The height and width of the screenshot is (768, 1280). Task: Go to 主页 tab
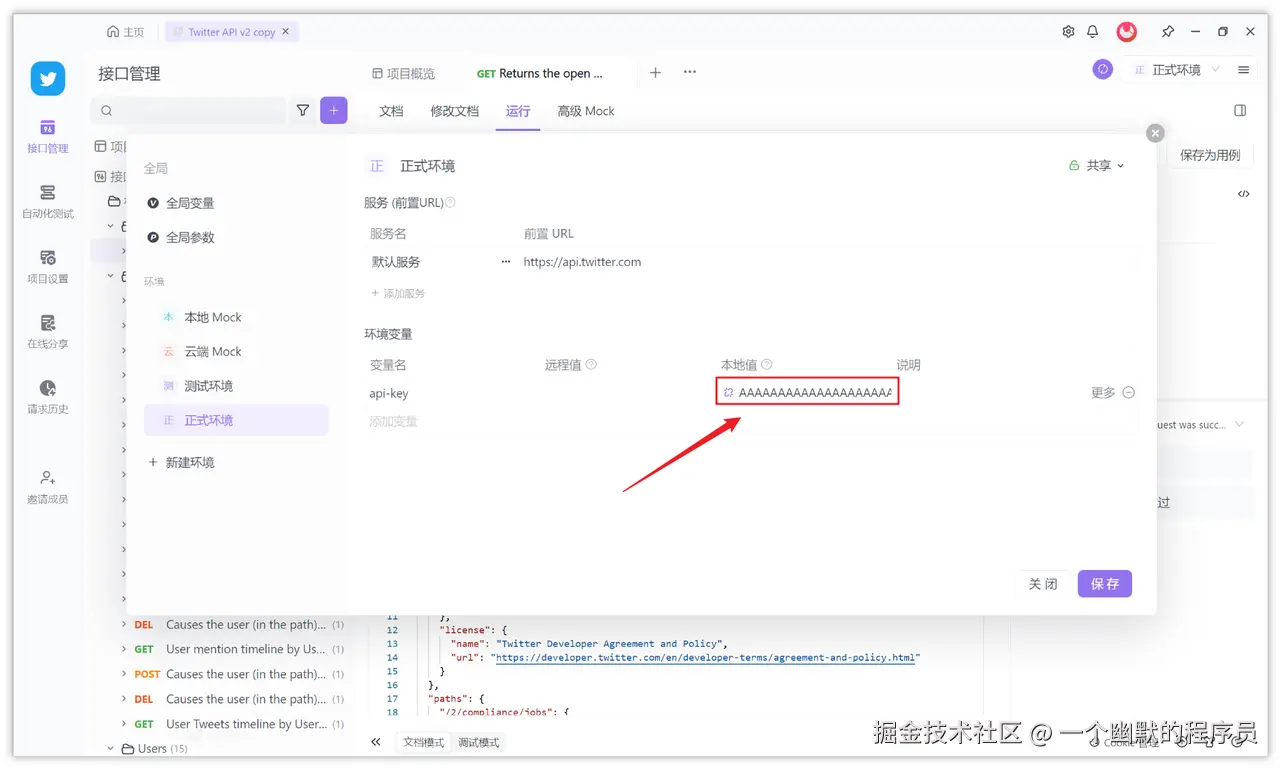click(x=126, y=32)
